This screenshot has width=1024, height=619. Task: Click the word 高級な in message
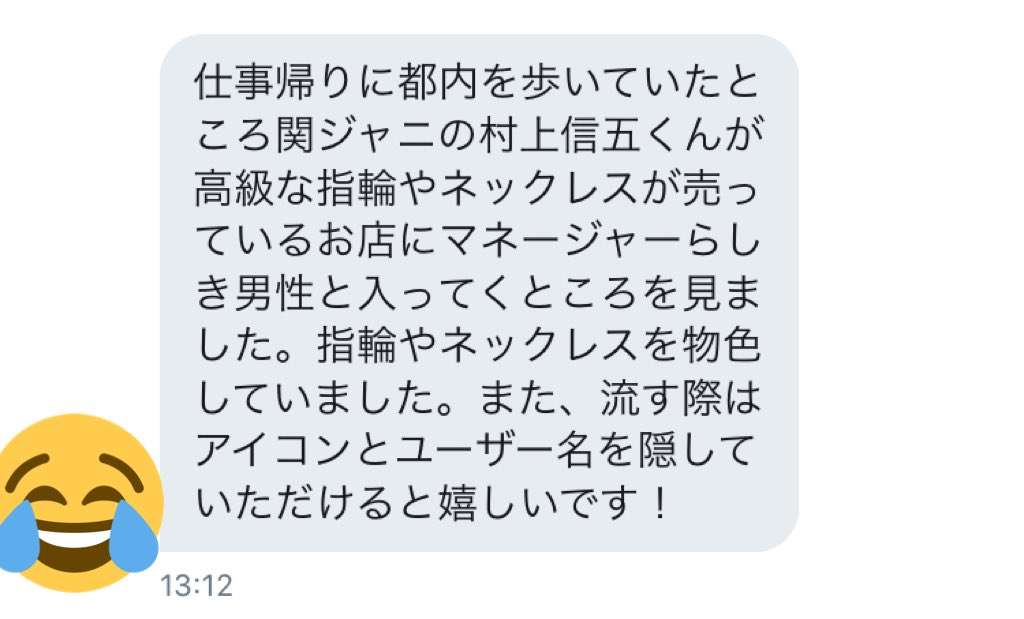click(254, 189)
